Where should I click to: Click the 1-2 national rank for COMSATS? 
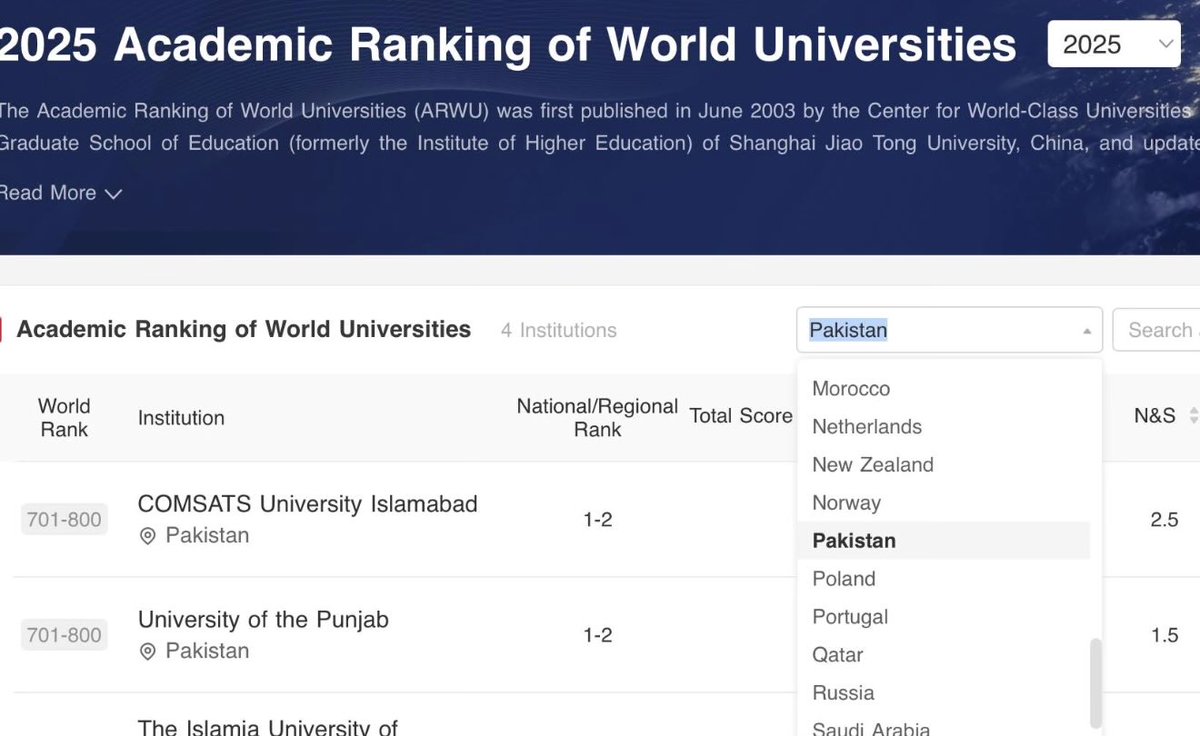(598, 520)
